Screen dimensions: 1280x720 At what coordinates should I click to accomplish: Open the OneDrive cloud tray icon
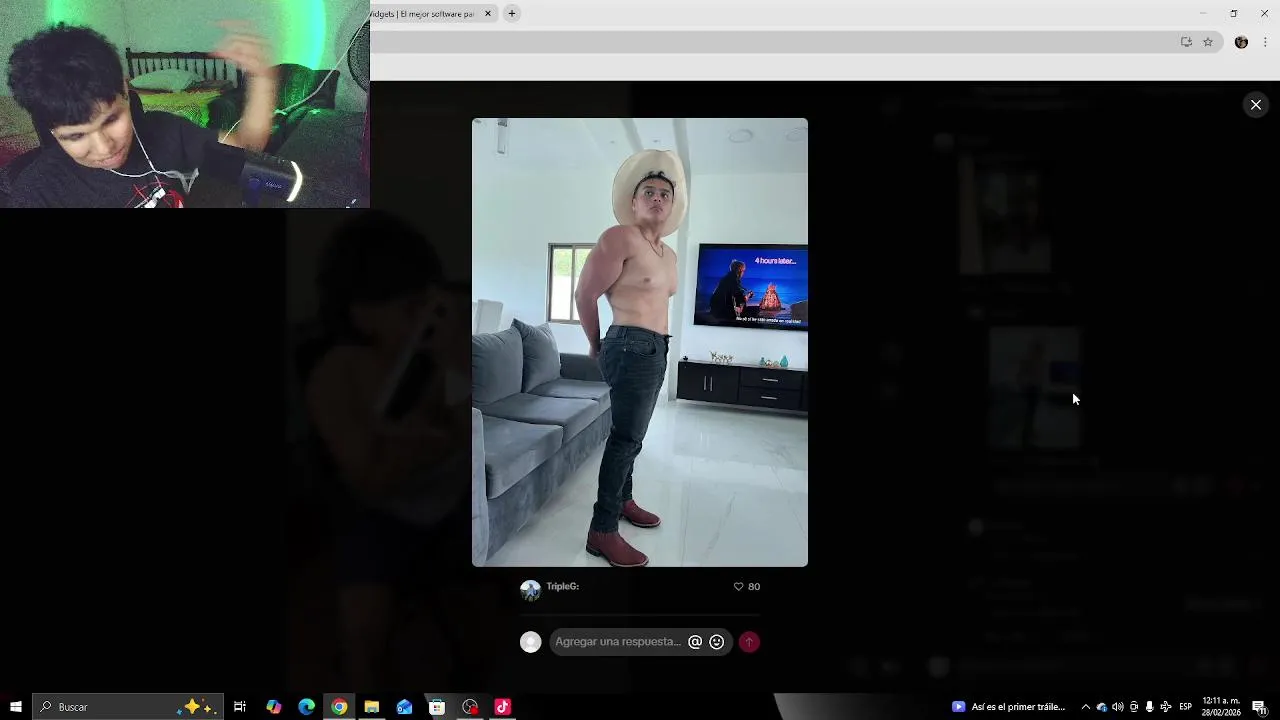click(x=1102, y=707)
